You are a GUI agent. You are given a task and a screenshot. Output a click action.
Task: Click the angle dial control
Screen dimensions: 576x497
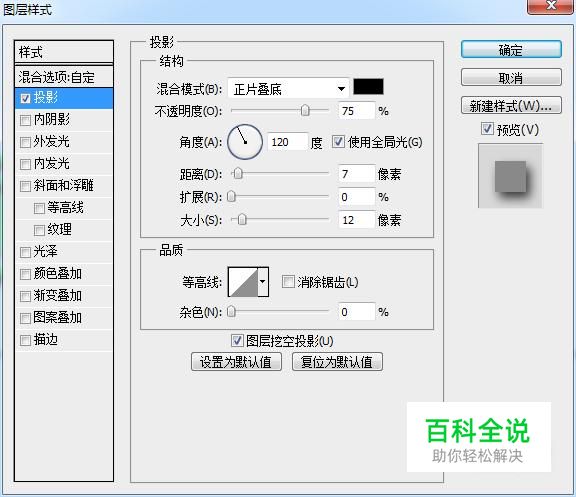click(245, 142)
